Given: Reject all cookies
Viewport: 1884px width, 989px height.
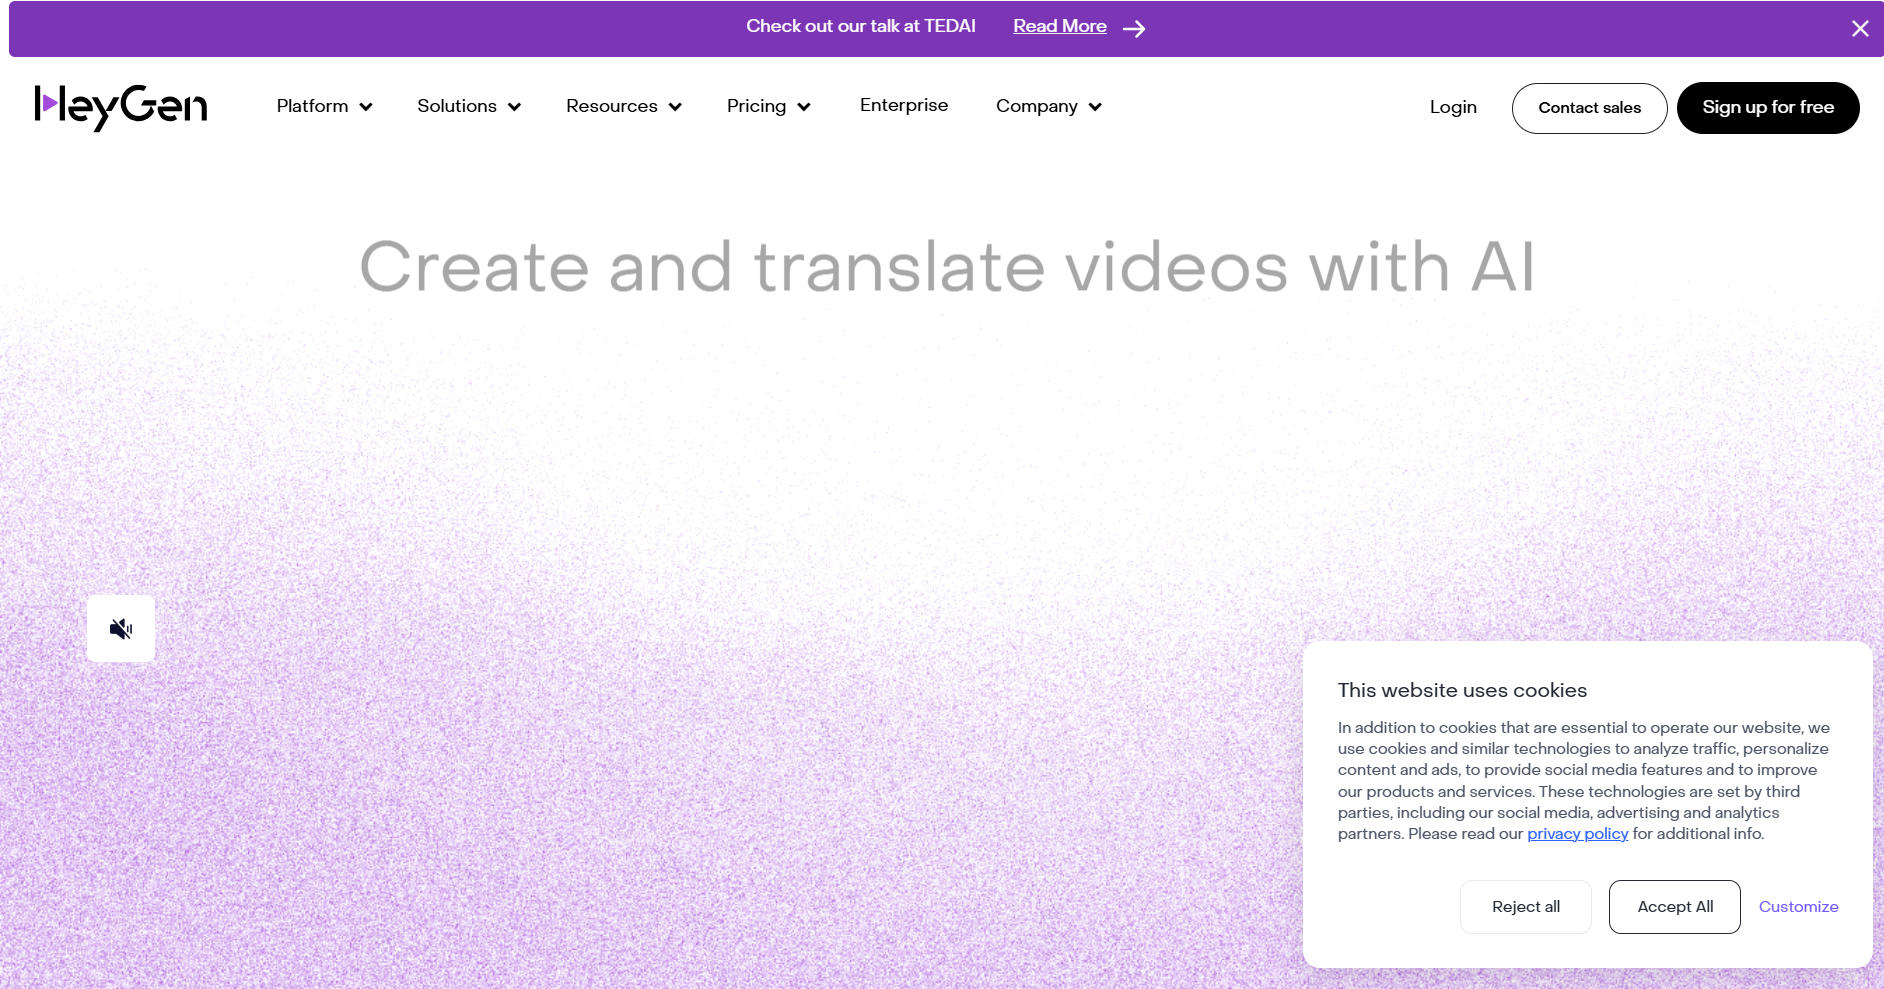Looking at the screenshot, I should click(x=1526, y=907).
